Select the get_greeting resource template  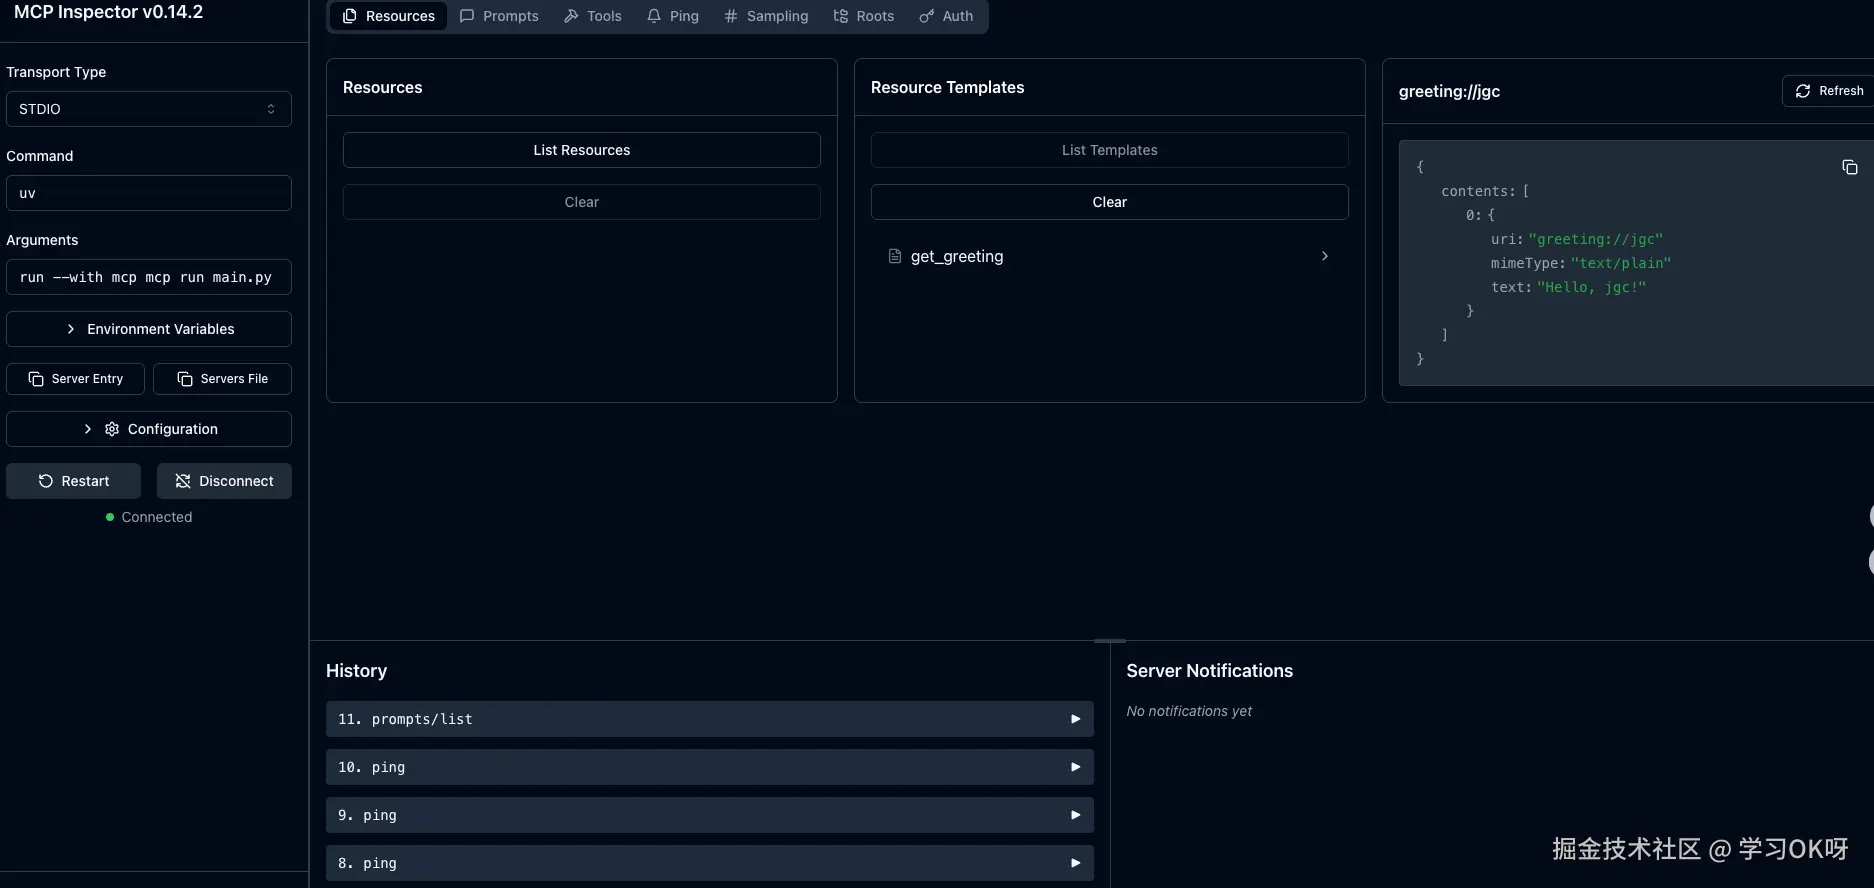click(x=1110, y=256)
